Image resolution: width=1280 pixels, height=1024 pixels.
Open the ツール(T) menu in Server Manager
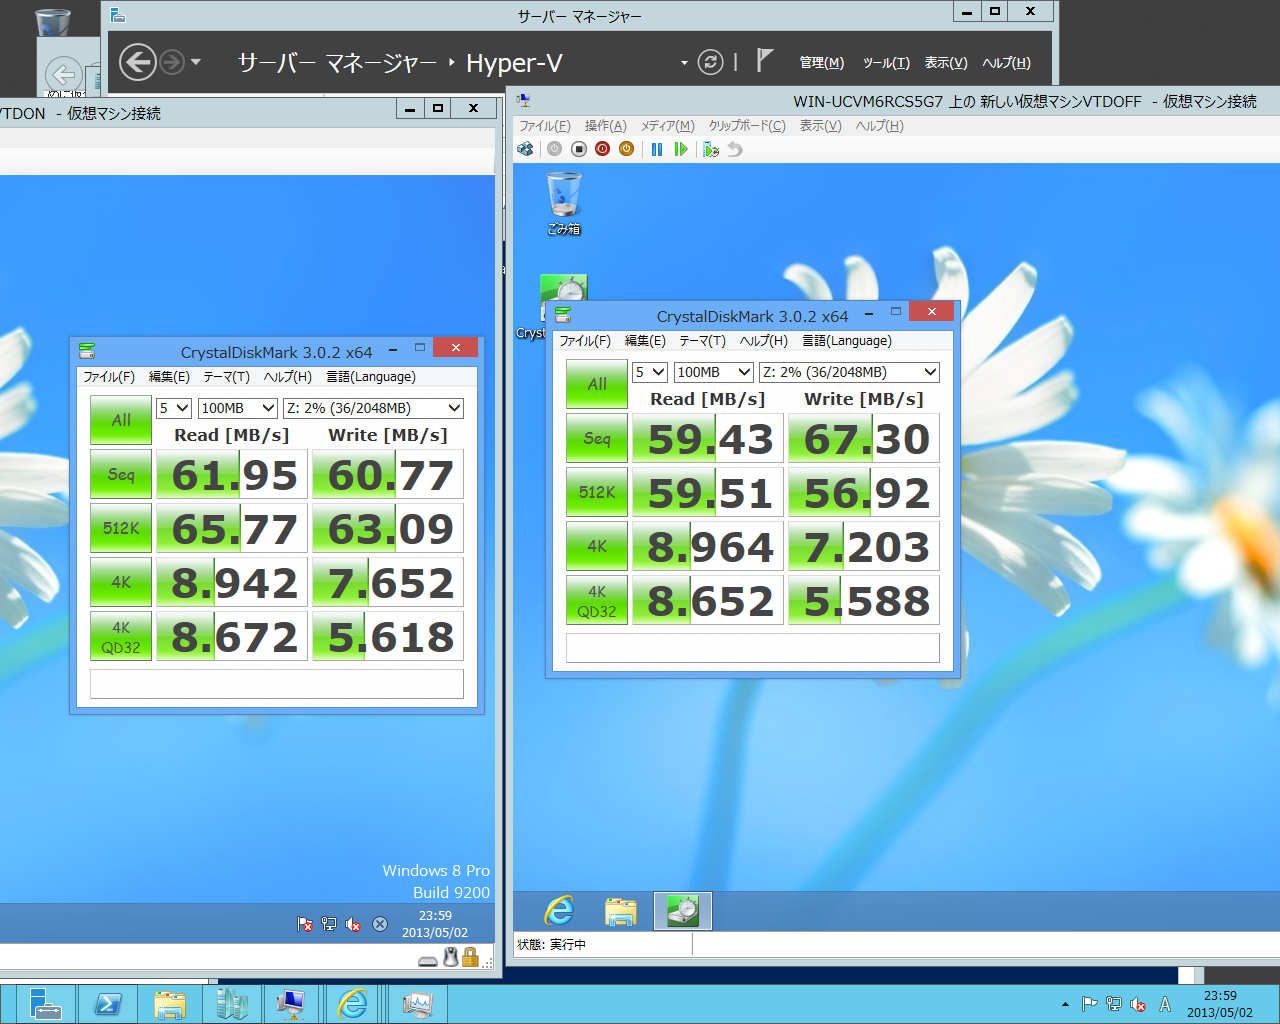(x=886, y=63)
